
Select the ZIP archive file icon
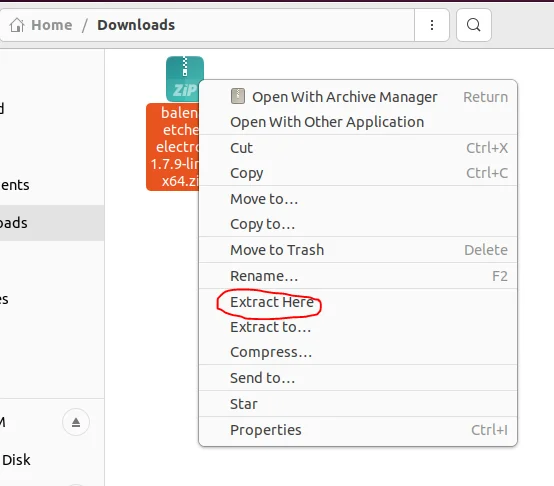click(185, 79)
